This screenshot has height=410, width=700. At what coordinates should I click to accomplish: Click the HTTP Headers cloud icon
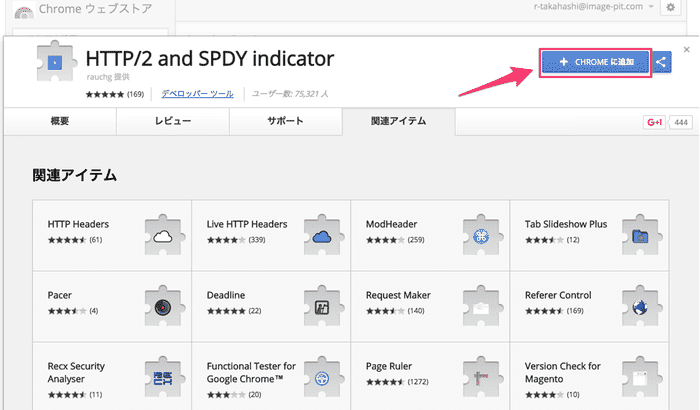pos(164,236)
